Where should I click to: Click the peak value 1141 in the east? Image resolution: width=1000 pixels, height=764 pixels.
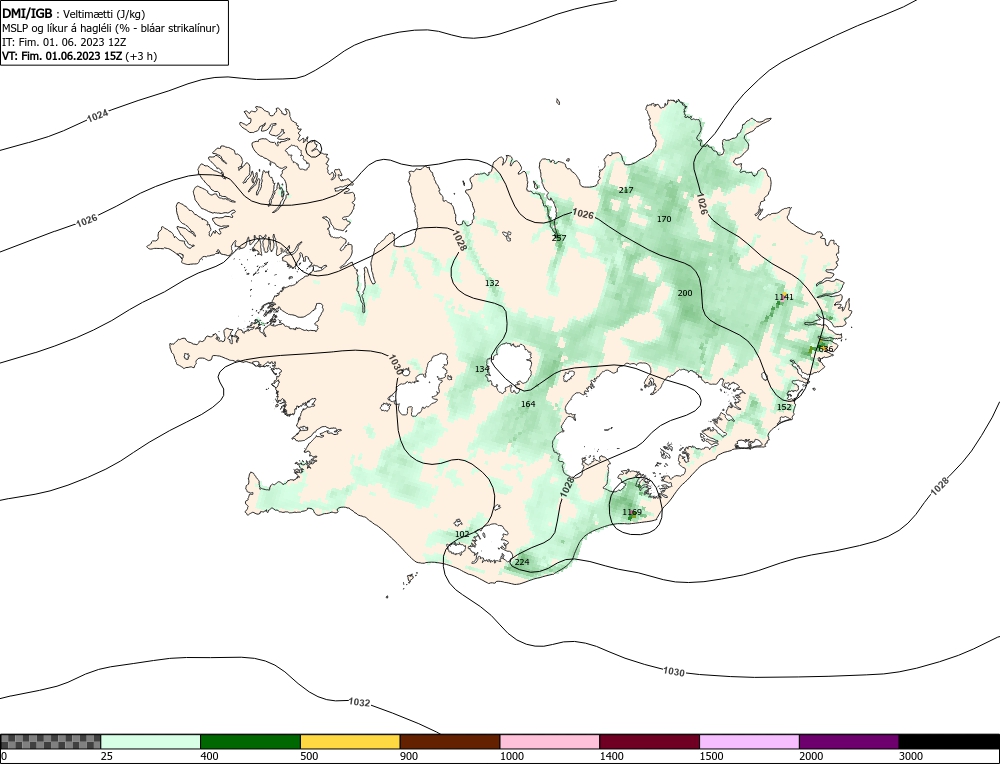click(x=784, y=297)
